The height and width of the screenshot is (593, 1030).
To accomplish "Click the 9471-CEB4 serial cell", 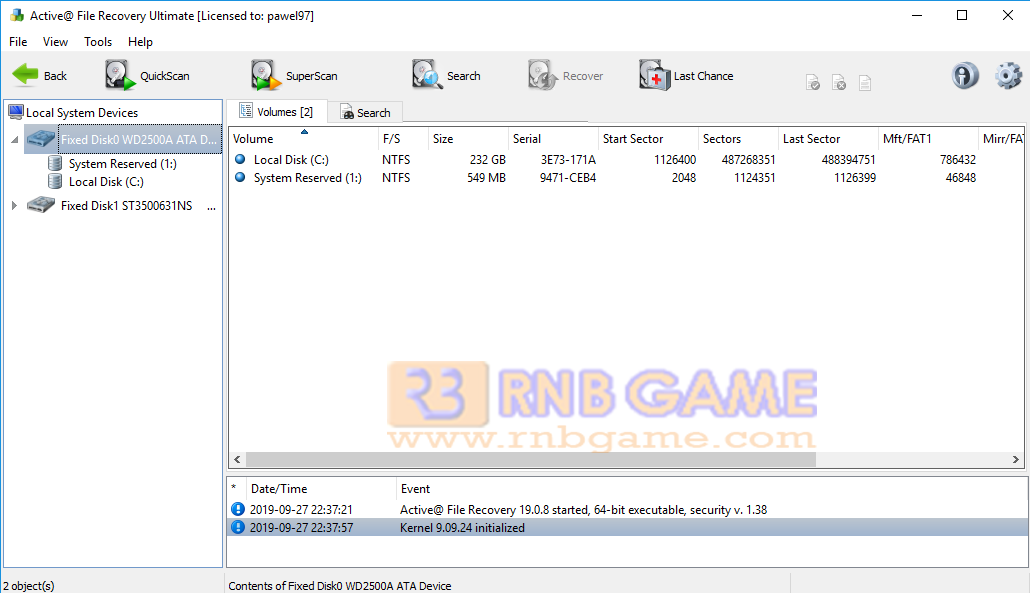I will pos(568,177).
